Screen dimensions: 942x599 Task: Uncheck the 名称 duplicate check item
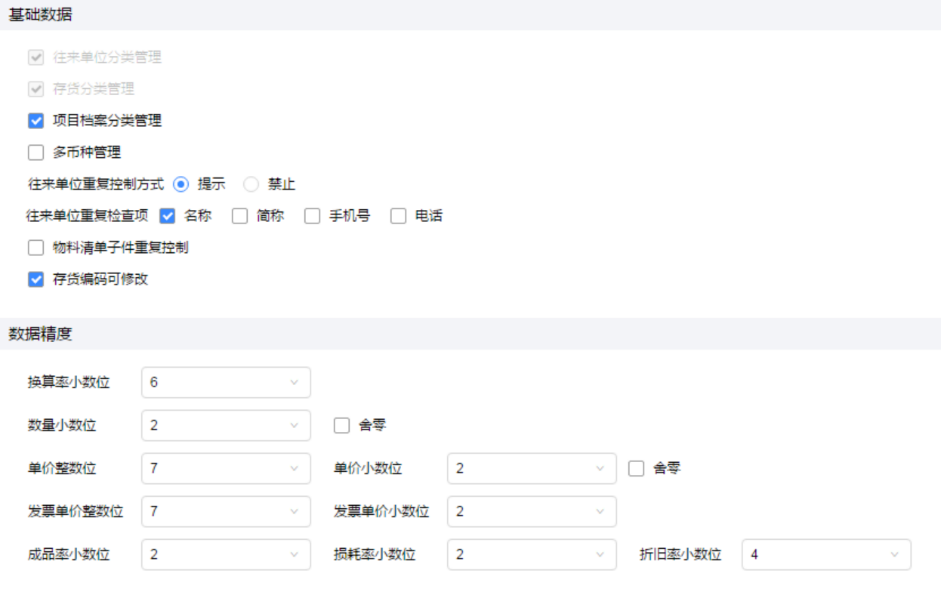pyautogui.click(x=168, y=216)
